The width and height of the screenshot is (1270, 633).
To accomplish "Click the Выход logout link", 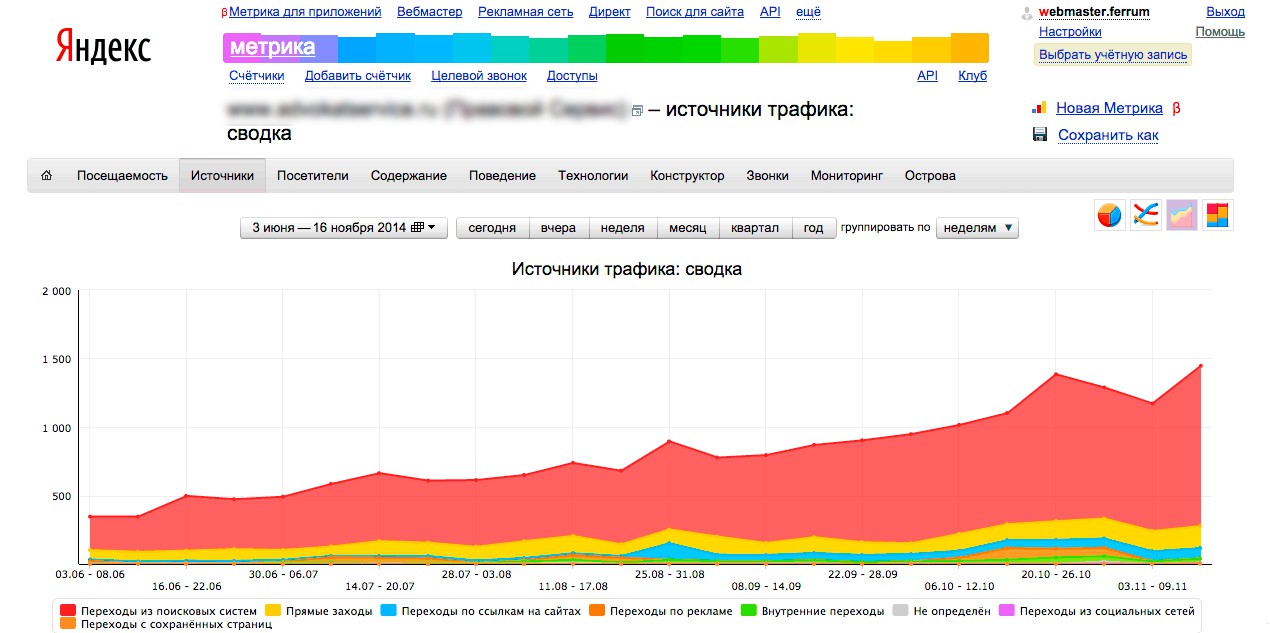I will [x=1226, y=12].
